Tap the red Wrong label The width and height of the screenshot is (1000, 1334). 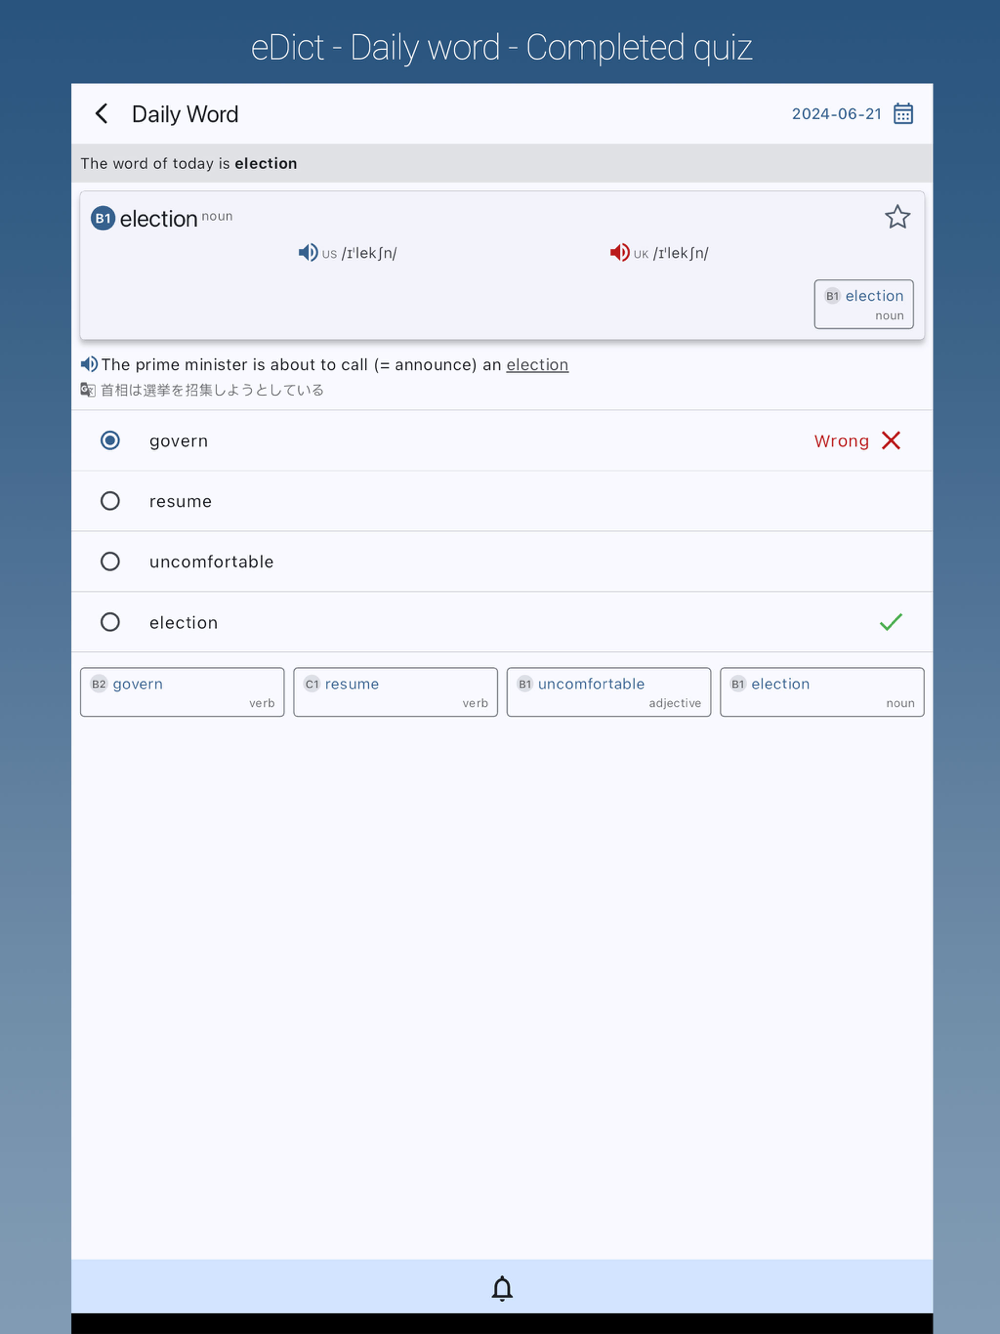(841, 441)
